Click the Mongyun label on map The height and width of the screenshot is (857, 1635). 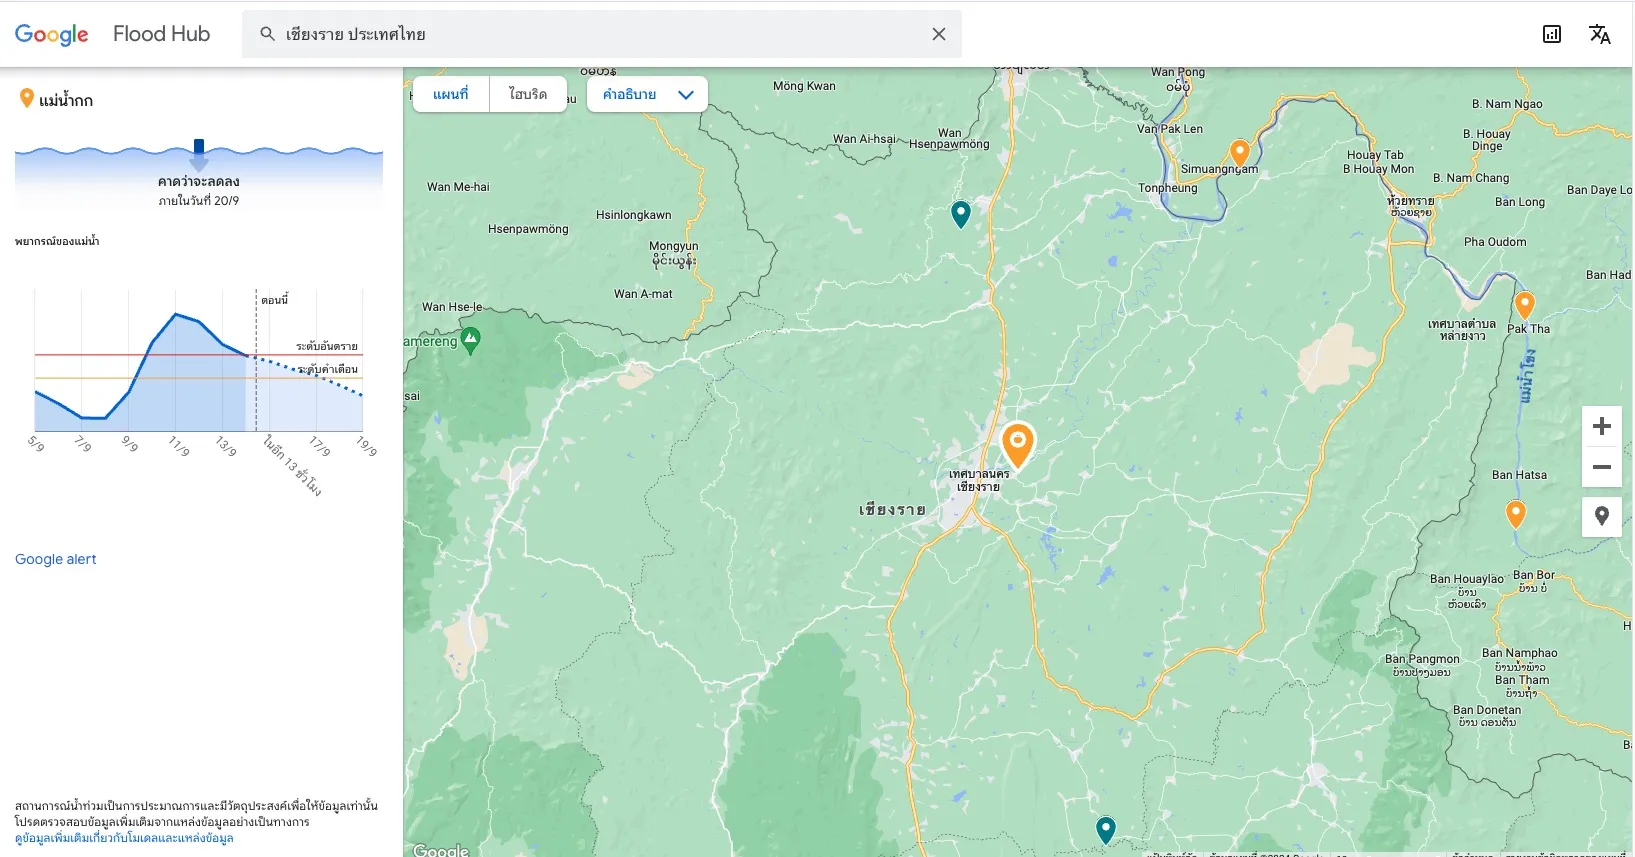[674, 246]
